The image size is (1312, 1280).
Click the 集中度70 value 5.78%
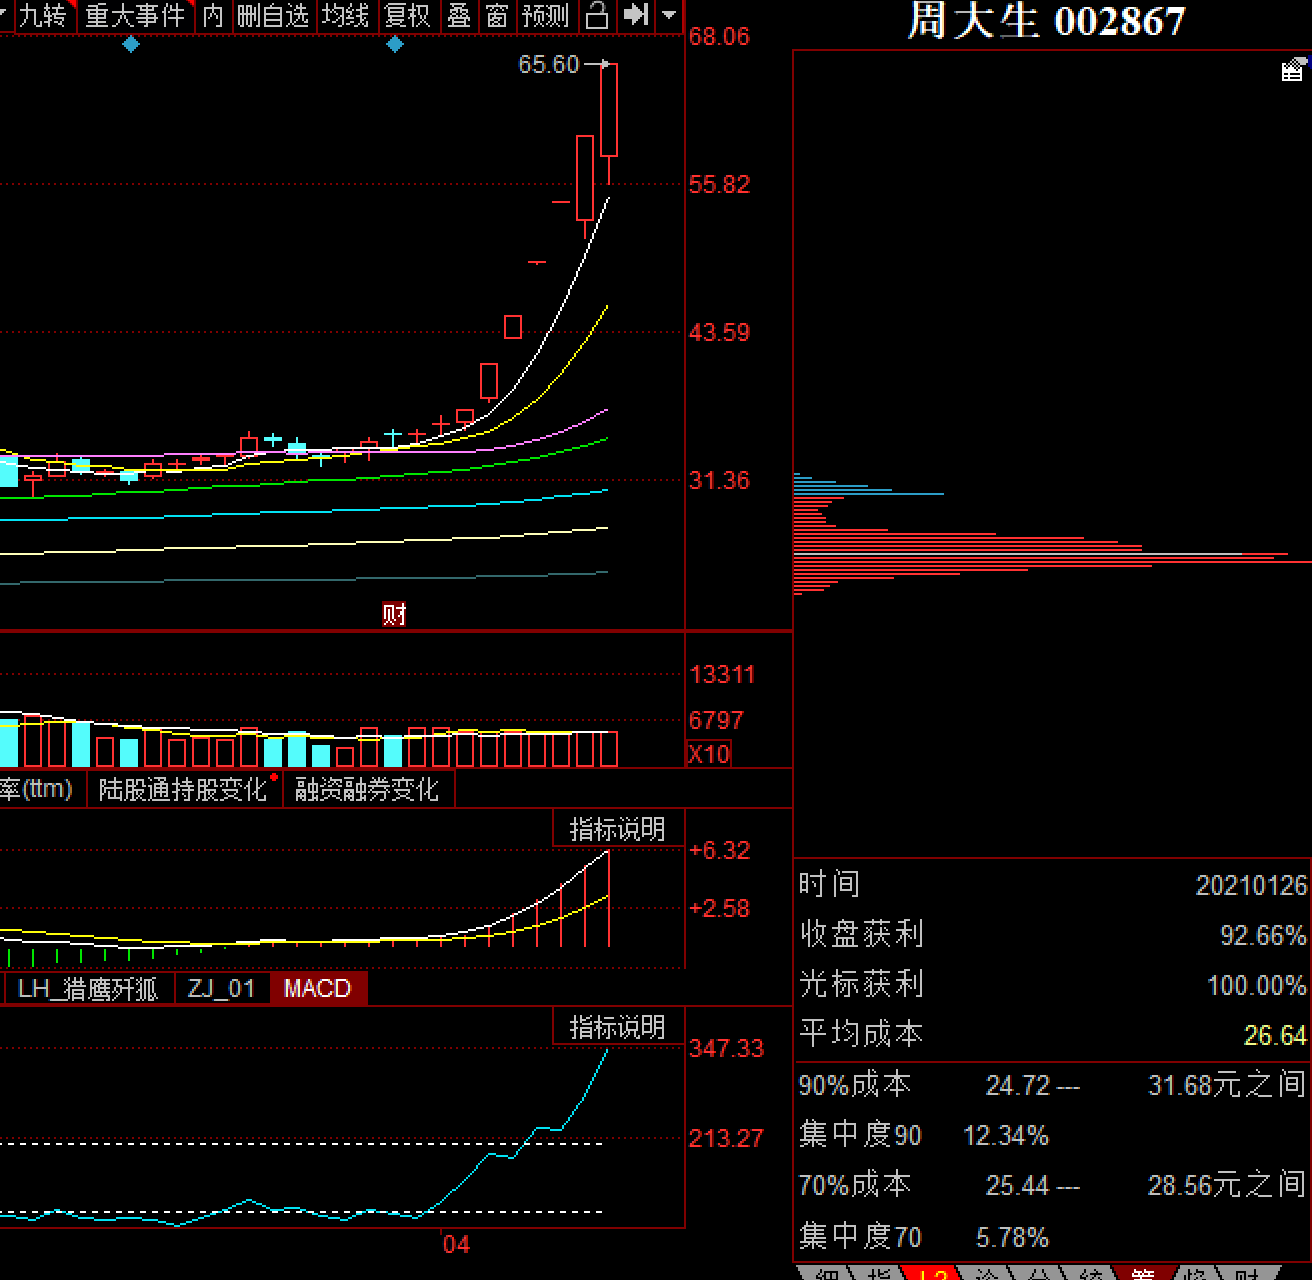[x=1012, y=1237]
